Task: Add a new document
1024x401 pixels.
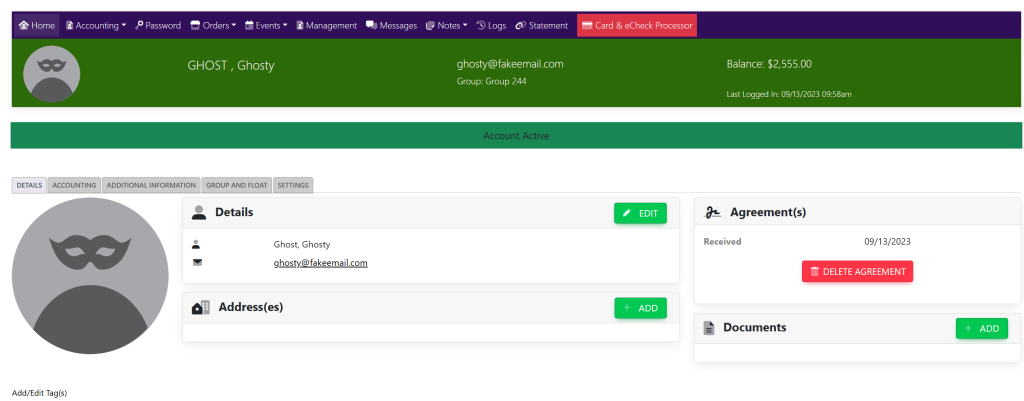Action: [x=981, y=328]
